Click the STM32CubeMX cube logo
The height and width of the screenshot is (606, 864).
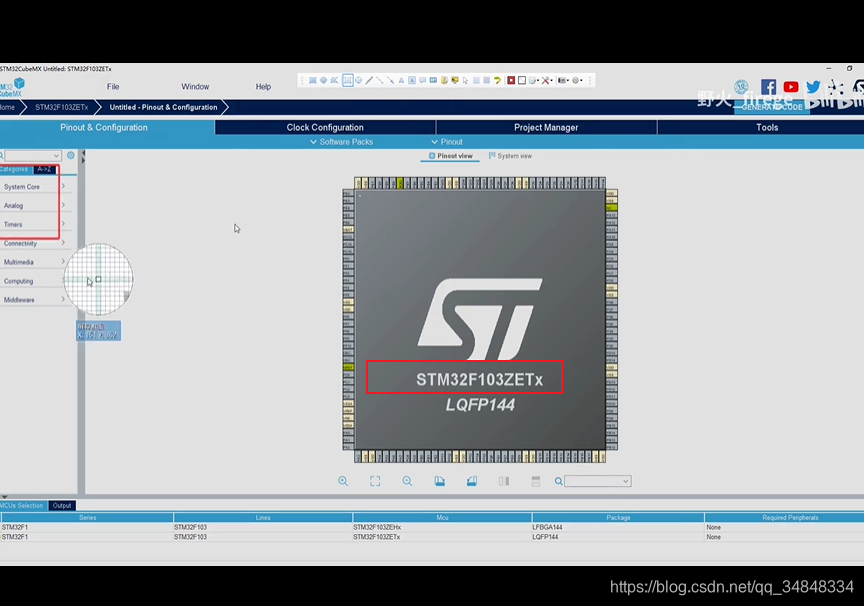pos(19,84)
